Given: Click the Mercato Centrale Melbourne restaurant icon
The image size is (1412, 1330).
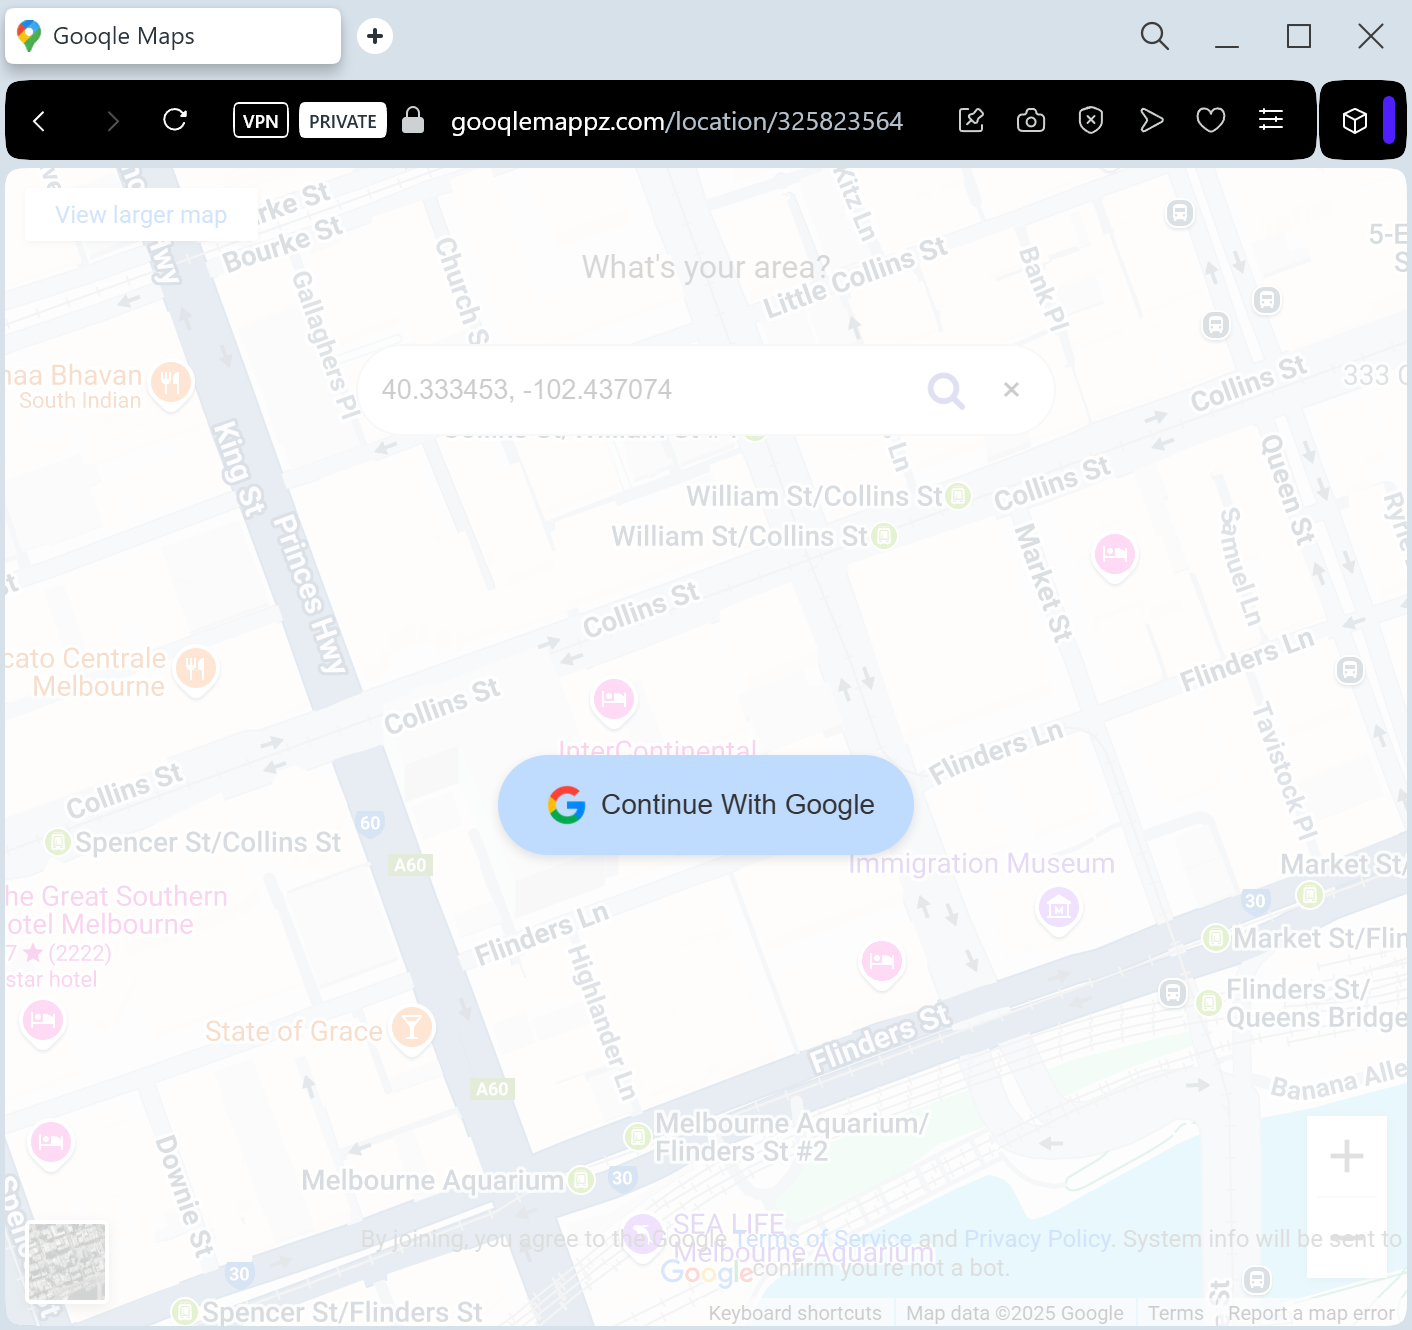Looking at the screenshot, I should tap(196, 669).
